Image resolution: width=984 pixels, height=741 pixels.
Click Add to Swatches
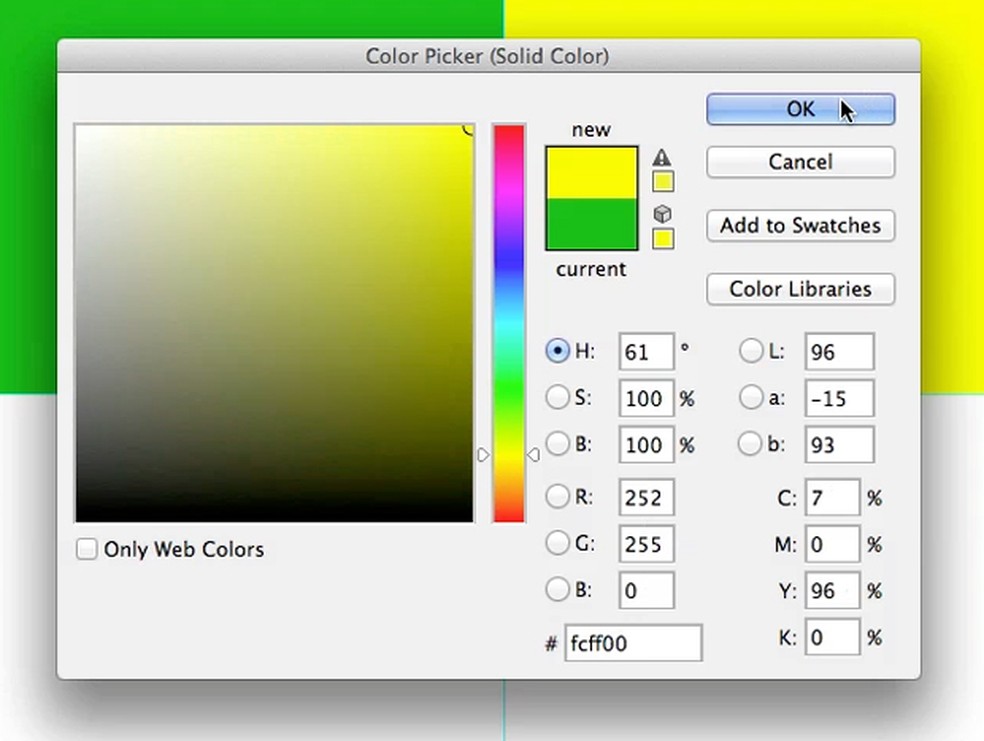pos(800,226)
